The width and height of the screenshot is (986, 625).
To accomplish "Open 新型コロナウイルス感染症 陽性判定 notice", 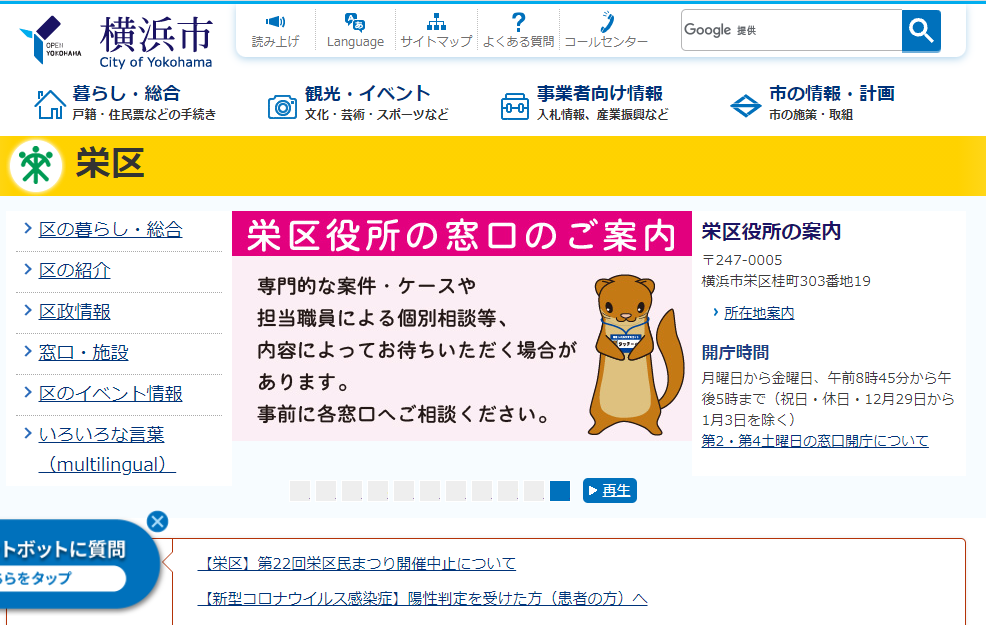I will [x=423, y=599].
